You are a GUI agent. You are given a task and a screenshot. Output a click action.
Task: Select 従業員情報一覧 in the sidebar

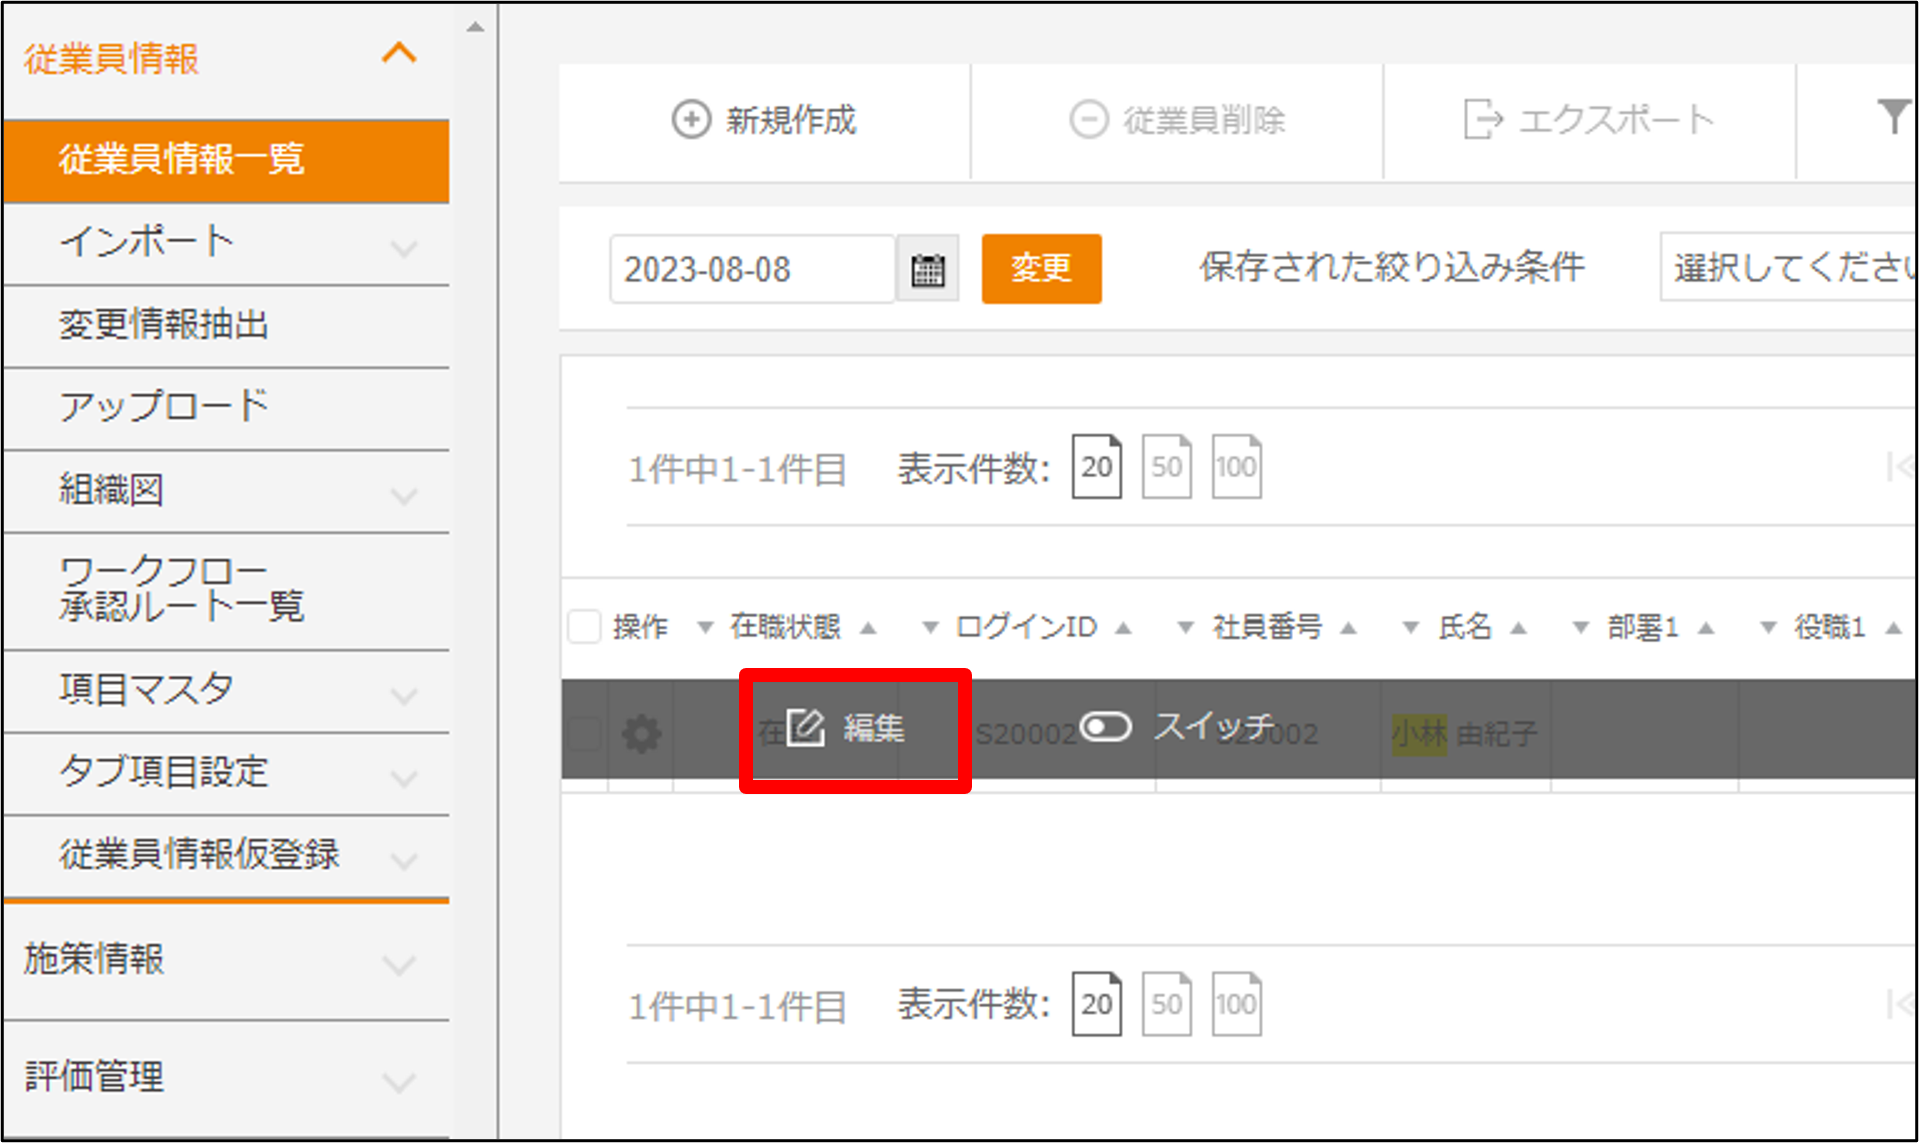click(x=183, y=160)
